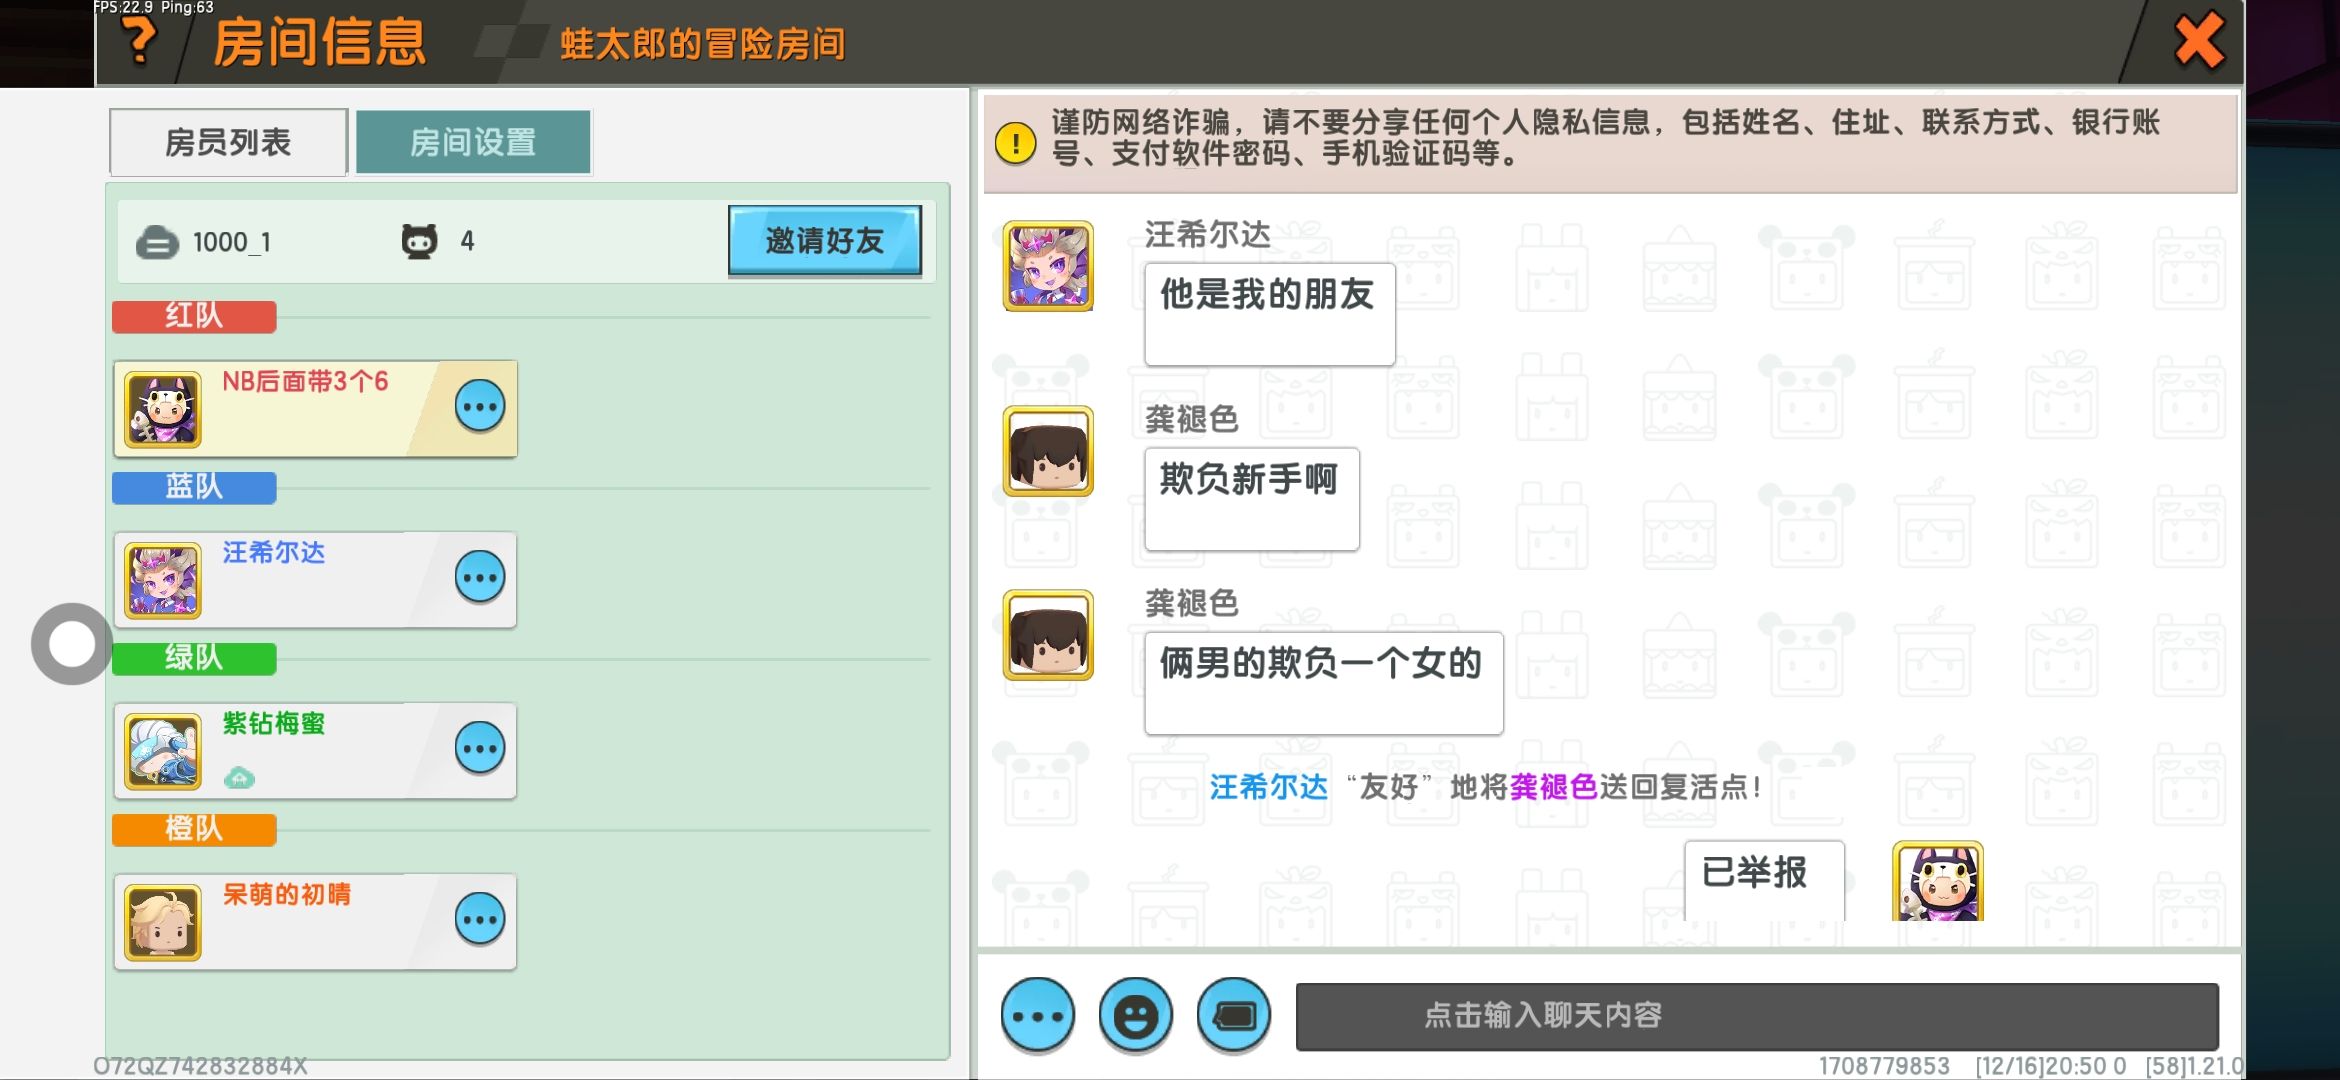Click 龚褪色's avatar beside 欺负新手啊
Image resolution: width=2340 pixels, height=1080 pixels.
tap(1048, 451)
